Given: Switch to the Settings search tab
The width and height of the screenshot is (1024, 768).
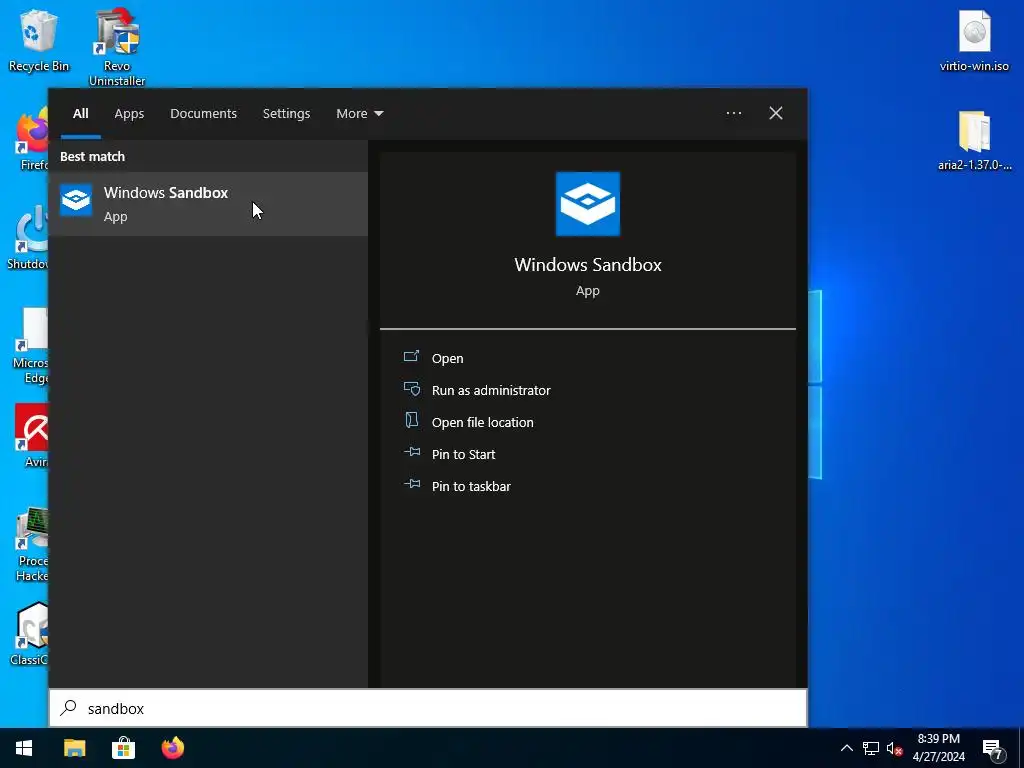Looking at the screenshot, I should click(x=286, y=114).
